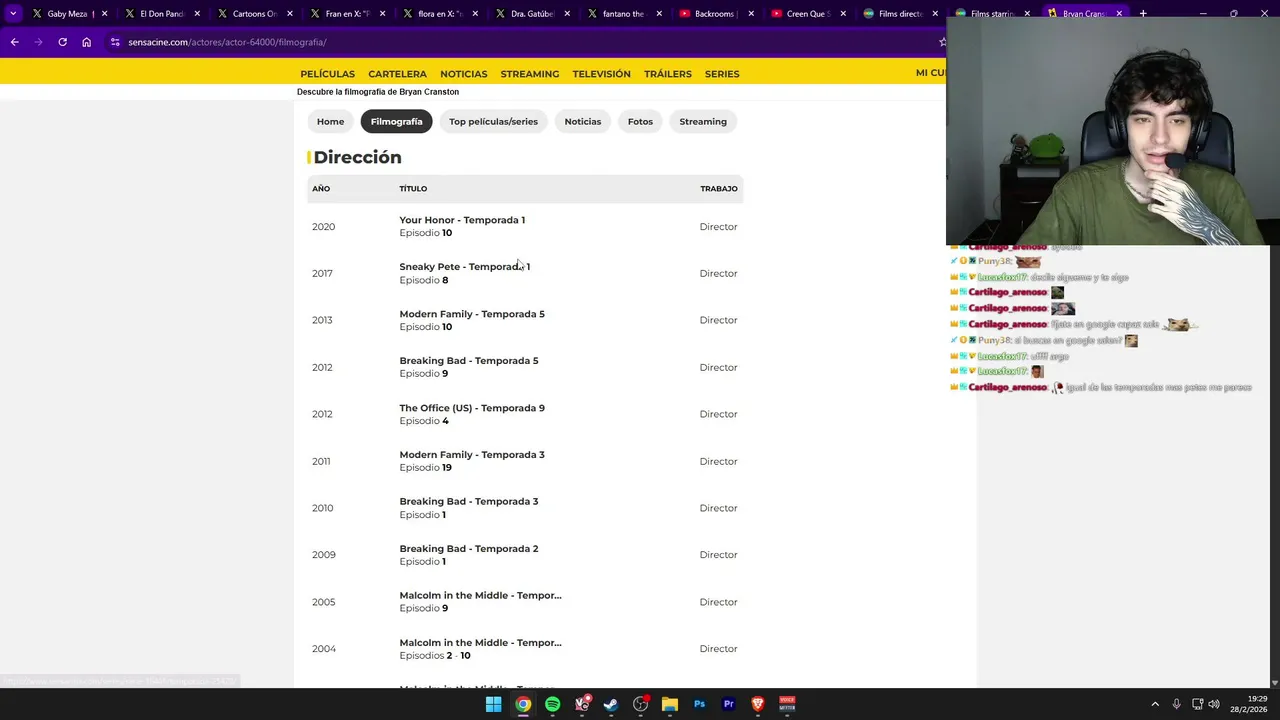Open Modern Family - Temporada 3 link
Screen dimensions: 1280x720
(472, 455)
